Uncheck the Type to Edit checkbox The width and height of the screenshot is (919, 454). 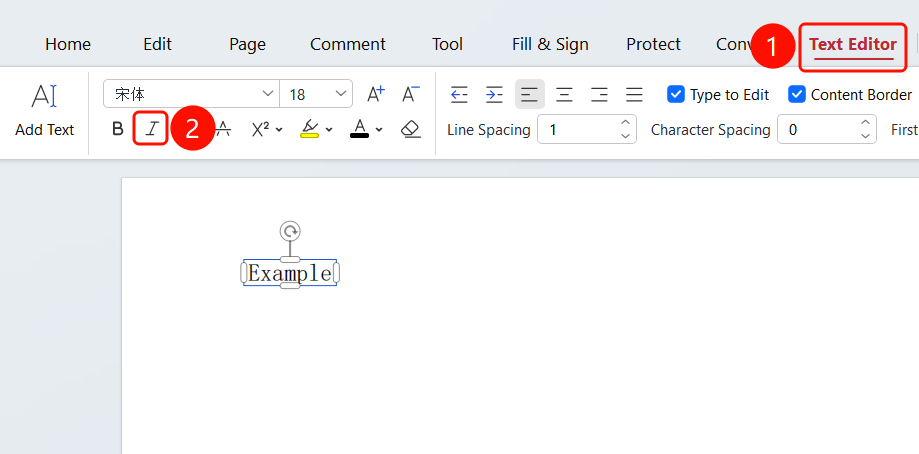pos(676,94)
